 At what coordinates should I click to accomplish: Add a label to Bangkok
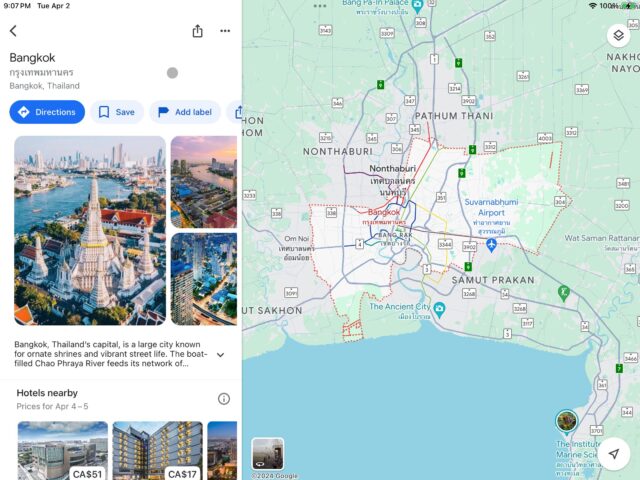(x=184, y=112)
